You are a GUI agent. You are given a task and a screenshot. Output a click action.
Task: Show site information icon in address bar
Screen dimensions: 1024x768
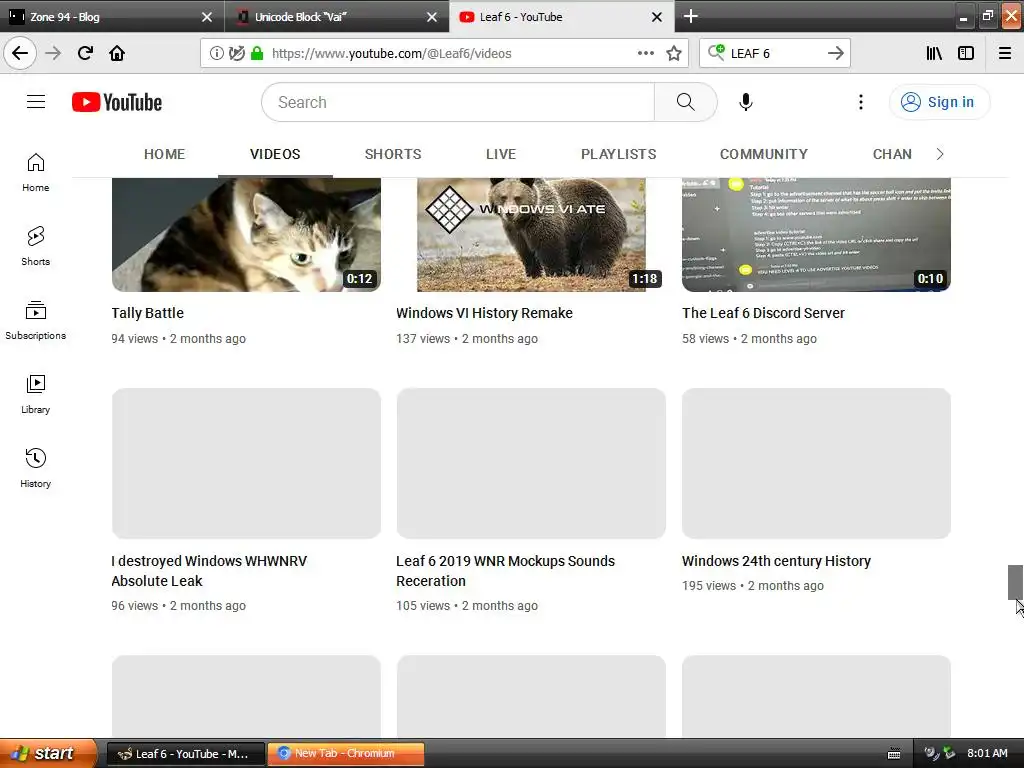tap(217, 53)
